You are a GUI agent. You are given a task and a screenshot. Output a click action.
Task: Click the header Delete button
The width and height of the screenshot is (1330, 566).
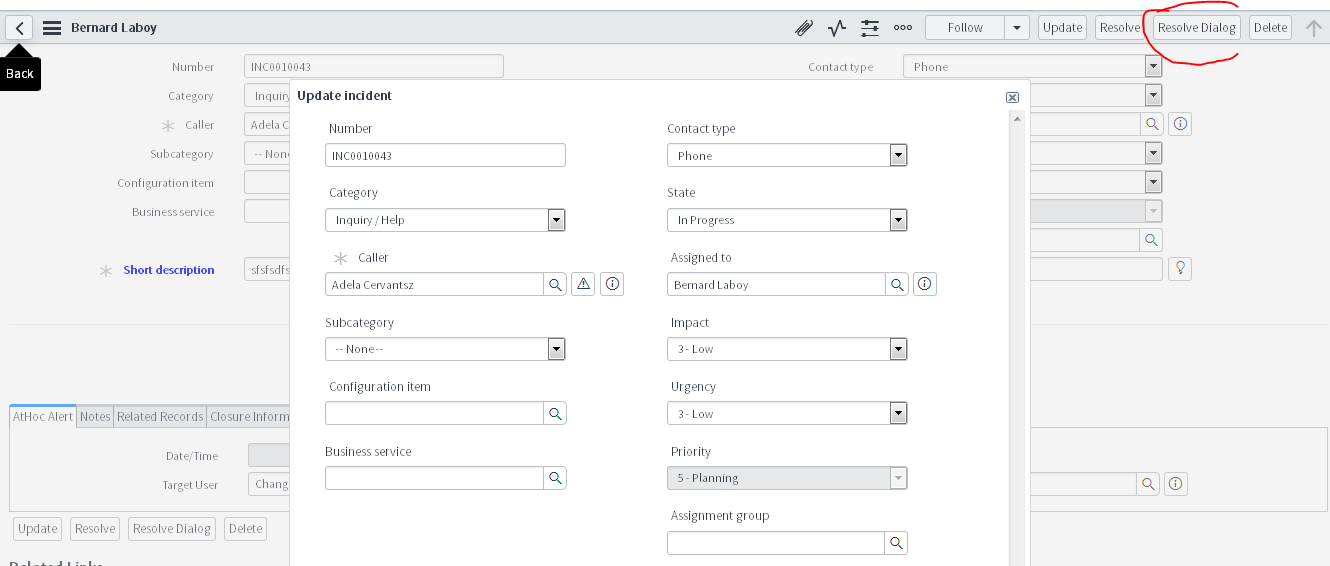1270,28
